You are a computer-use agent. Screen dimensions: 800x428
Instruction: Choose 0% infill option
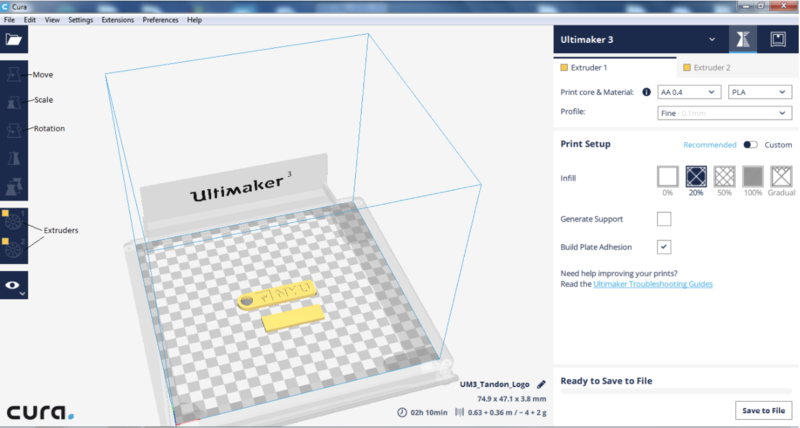pos(668,177)
